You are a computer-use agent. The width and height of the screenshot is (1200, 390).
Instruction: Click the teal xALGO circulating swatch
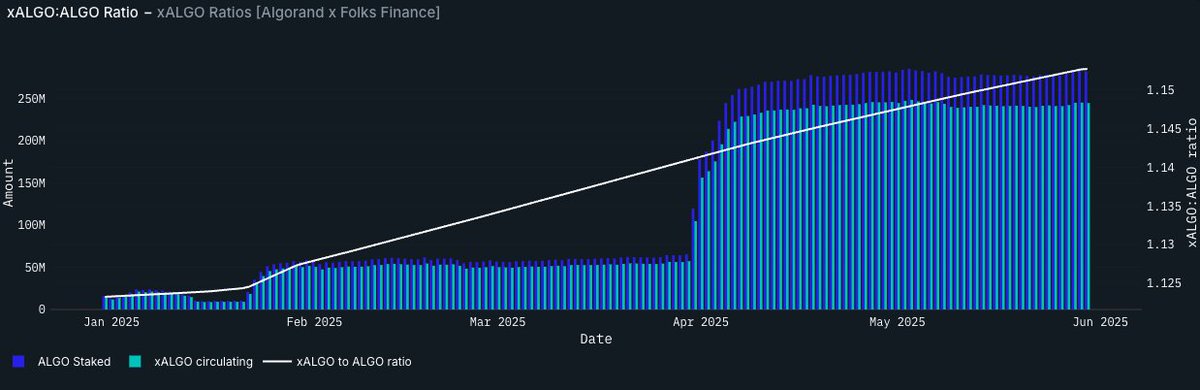click(136, 361)
